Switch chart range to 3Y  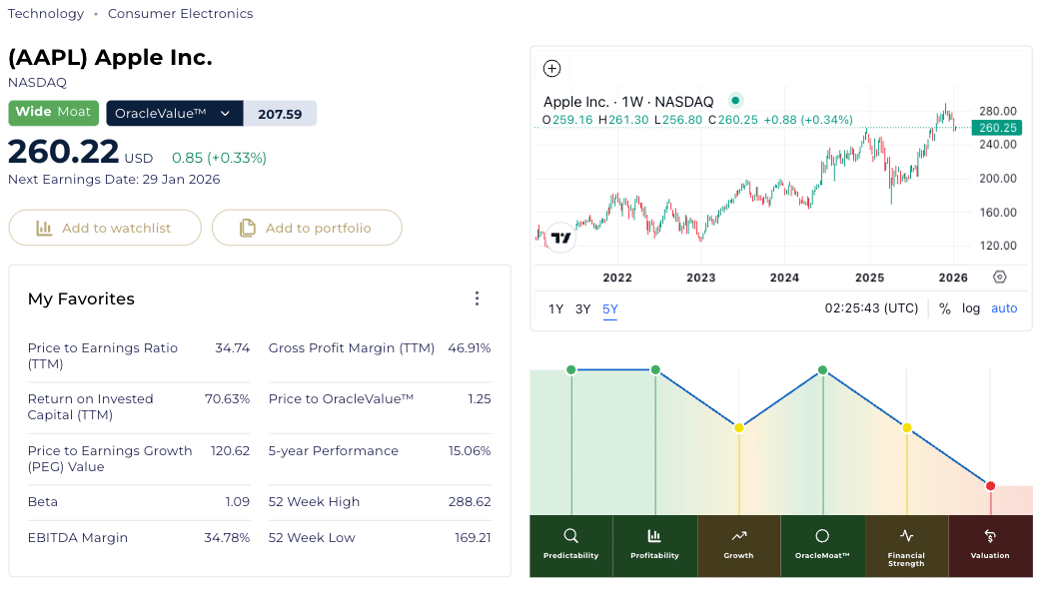tap(583, 309)
